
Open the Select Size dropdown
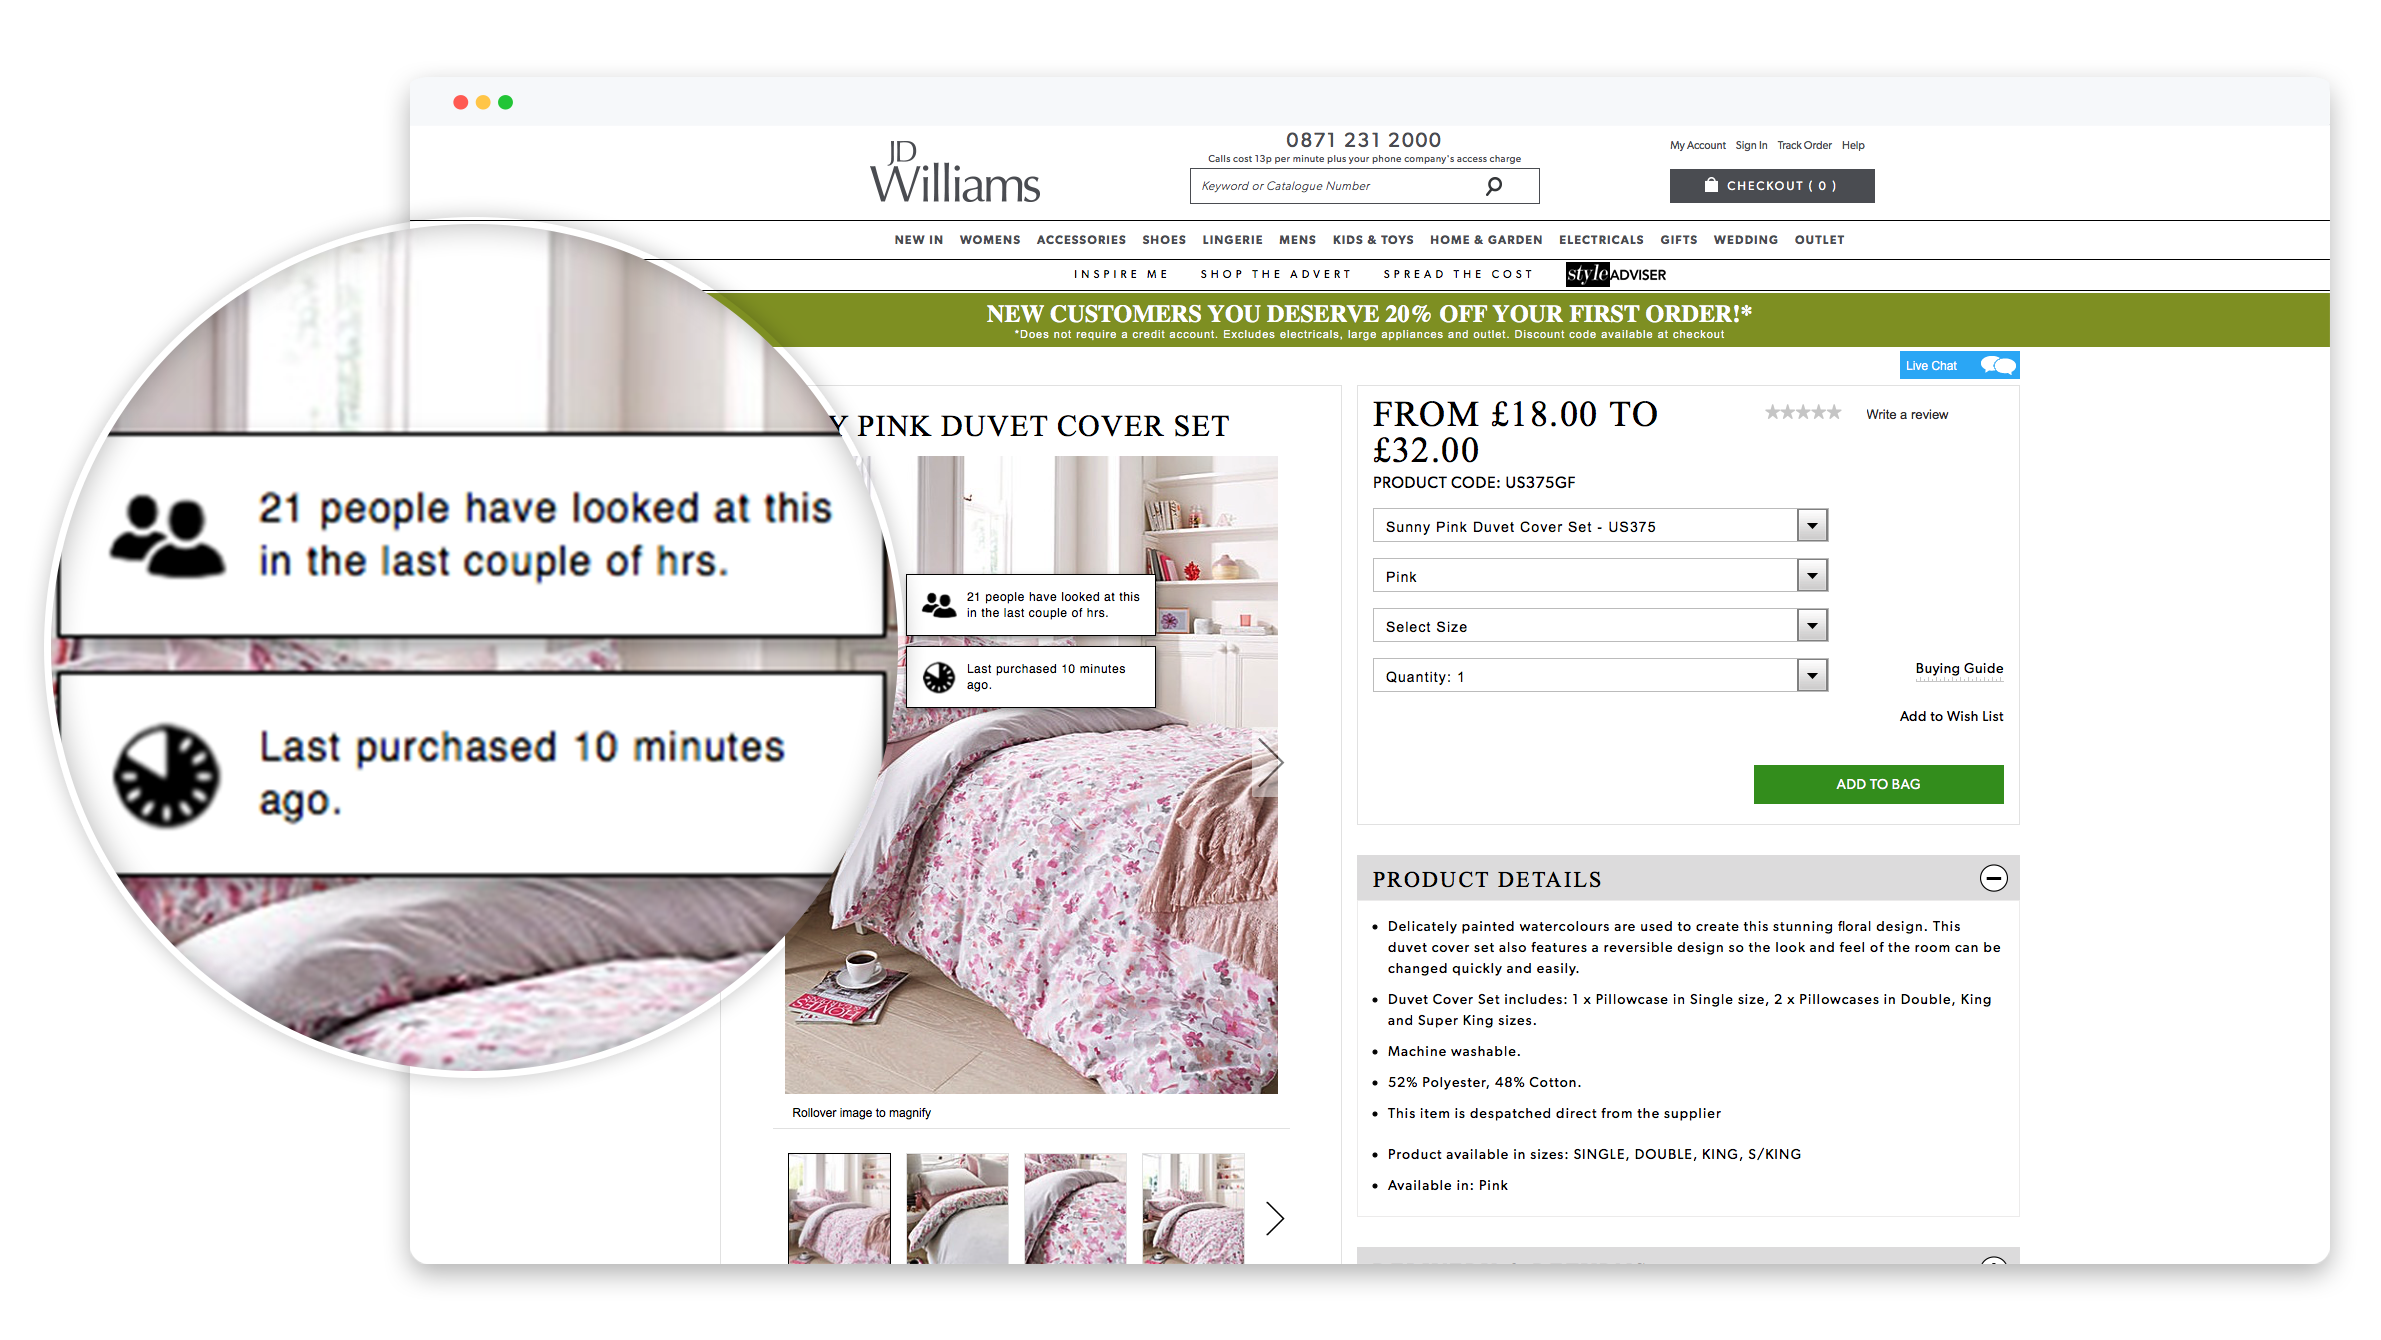click(x=1600, y=626)
